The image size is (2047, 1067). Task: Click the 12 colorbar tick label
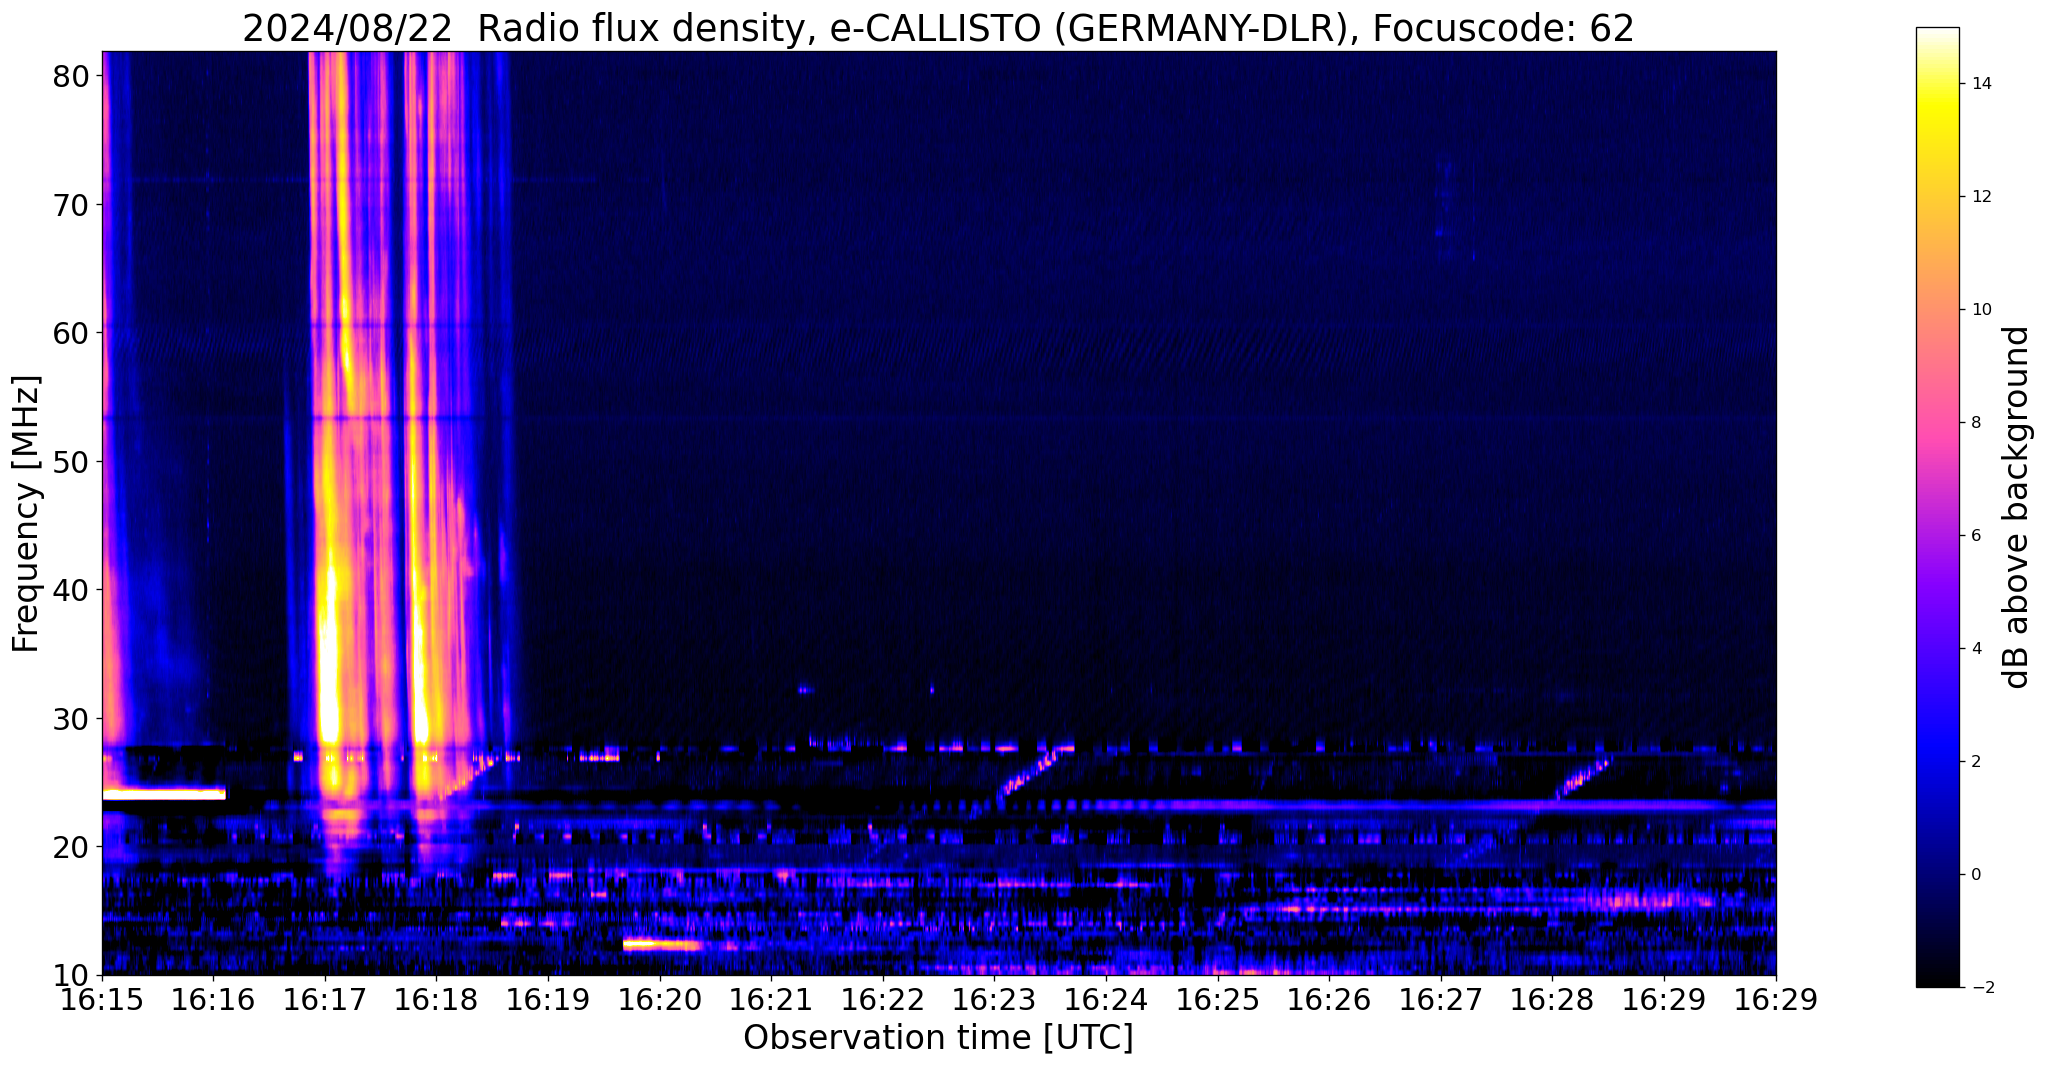[1980, 196]
